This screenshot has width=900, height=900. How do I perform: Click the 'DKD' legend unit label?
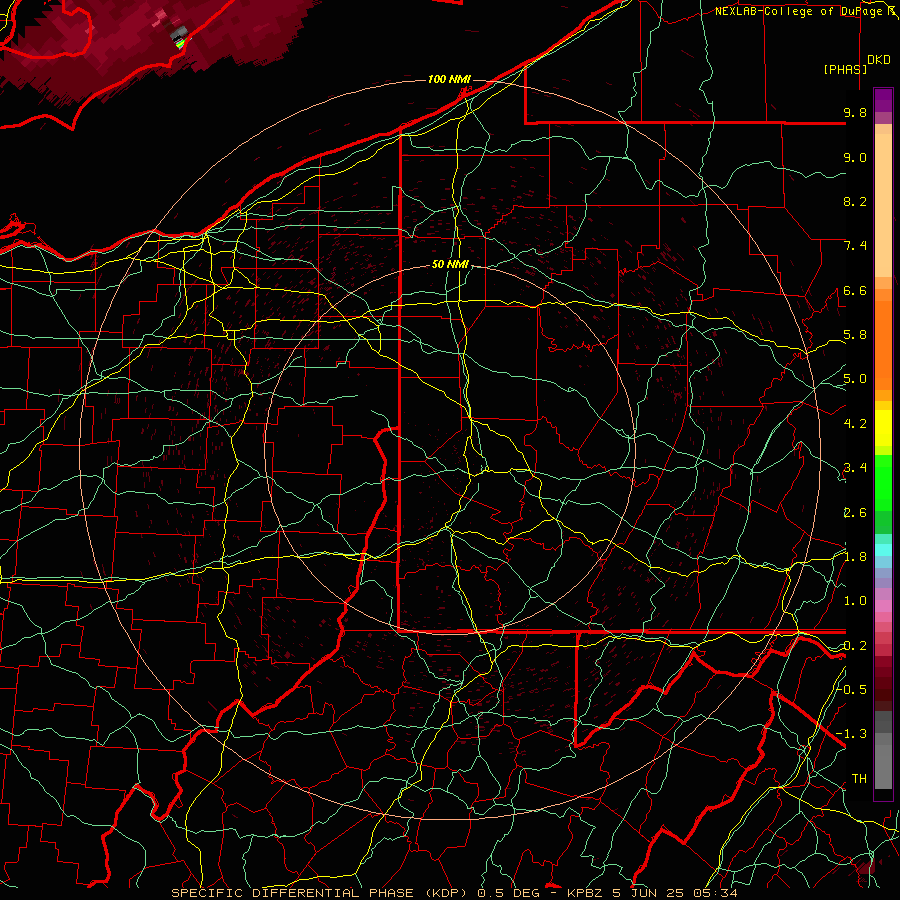pyautogui.click(x=879, y=60)
